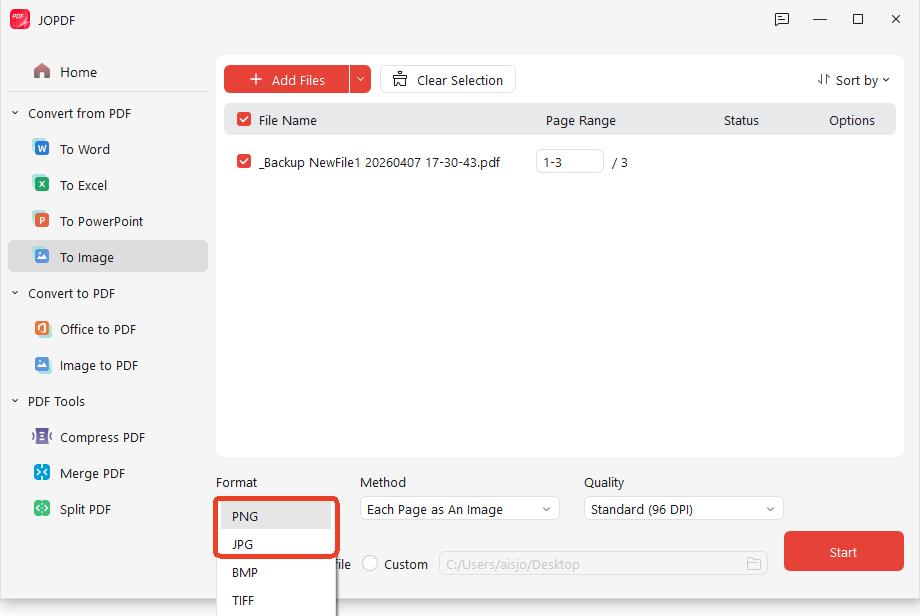920x616 pixels.
Task: Open the Sort by dropdown
Action: (x=854, y=80)
